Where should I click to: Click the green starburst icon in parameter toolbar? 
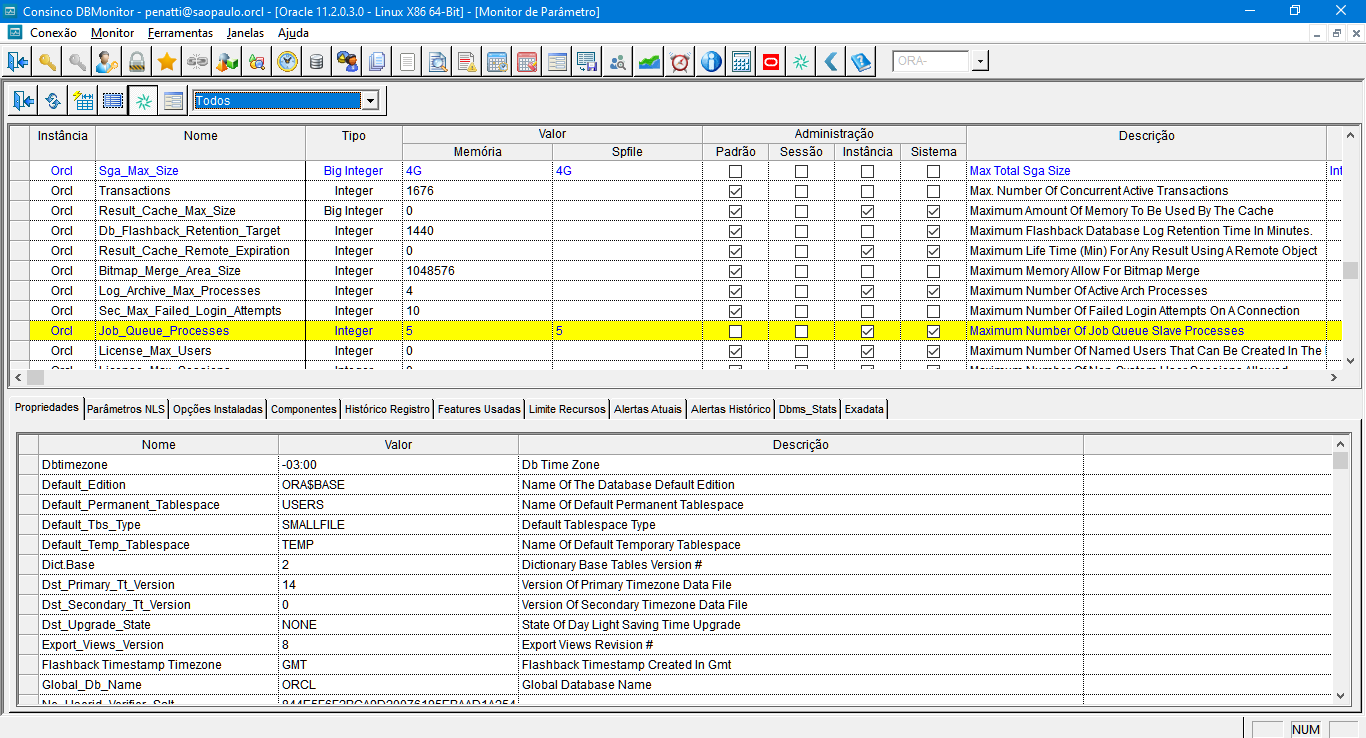(x=143, y=100)
